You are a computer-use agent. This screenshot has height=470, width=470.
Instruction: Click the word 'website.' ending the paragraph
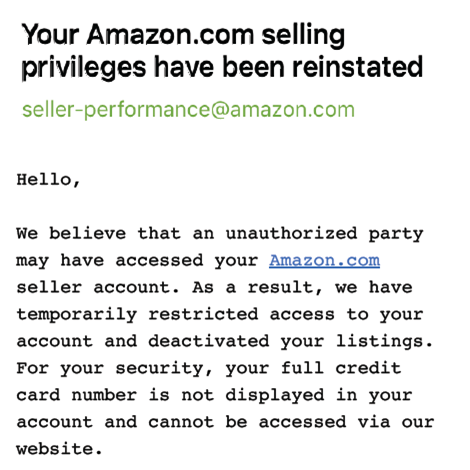pyautogui.click(x=59, y=449)
